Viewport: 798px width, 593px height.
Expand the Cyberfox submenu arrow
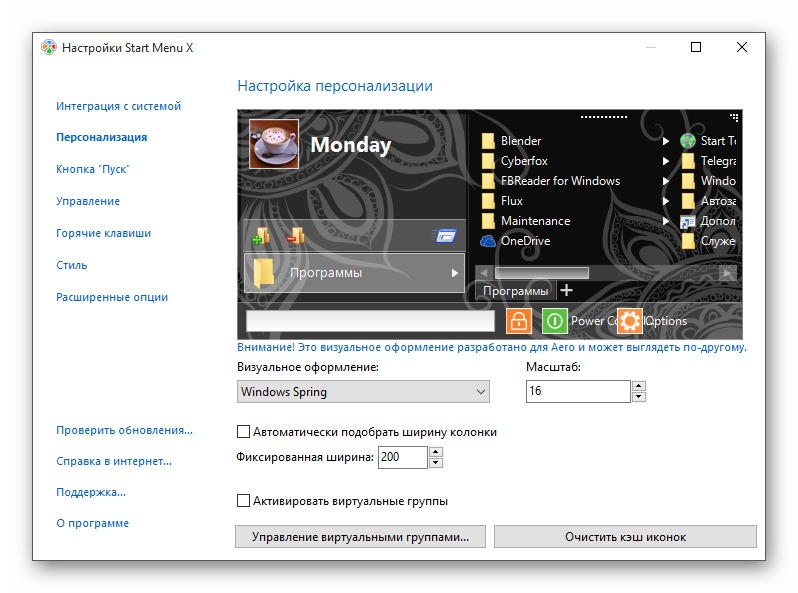point(666,161)
